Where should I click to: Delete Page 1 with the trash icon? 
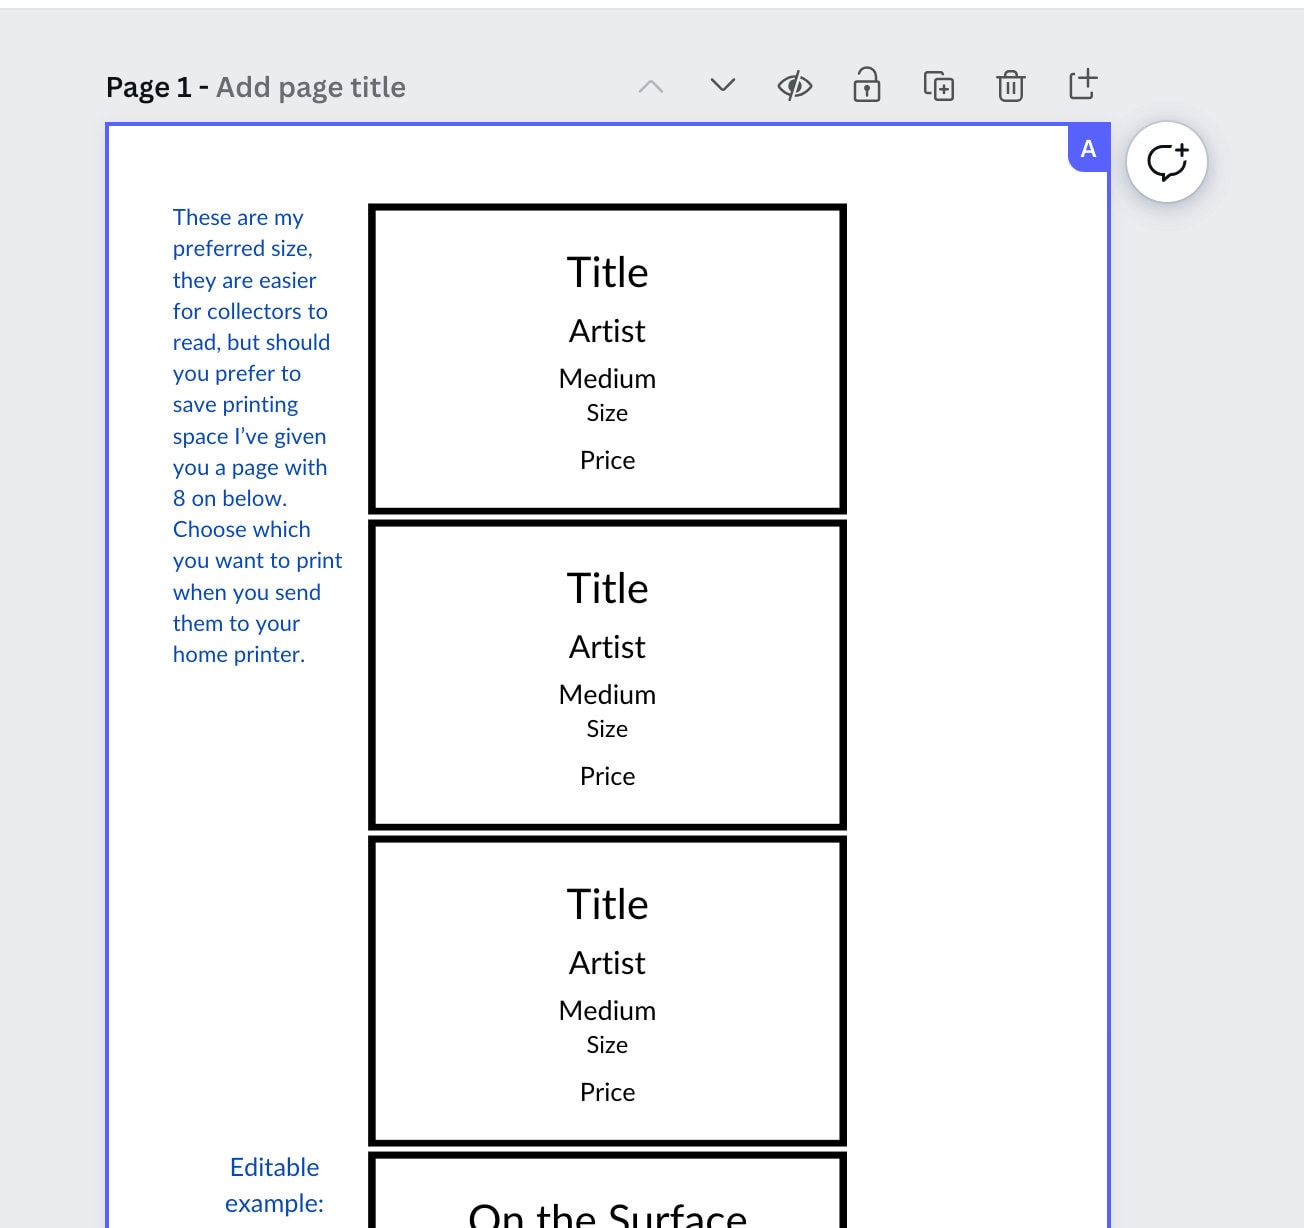(1010, 86)
